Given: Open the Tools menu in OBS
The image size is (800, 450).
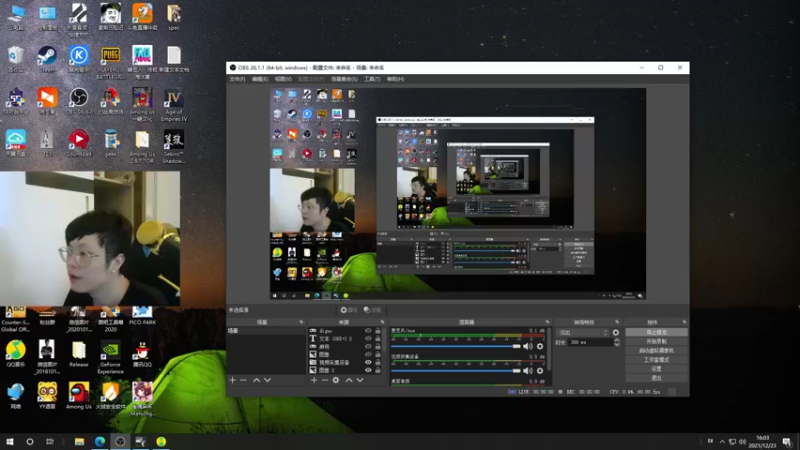Looking at the screenshot, I should click(x=372, y=79).
